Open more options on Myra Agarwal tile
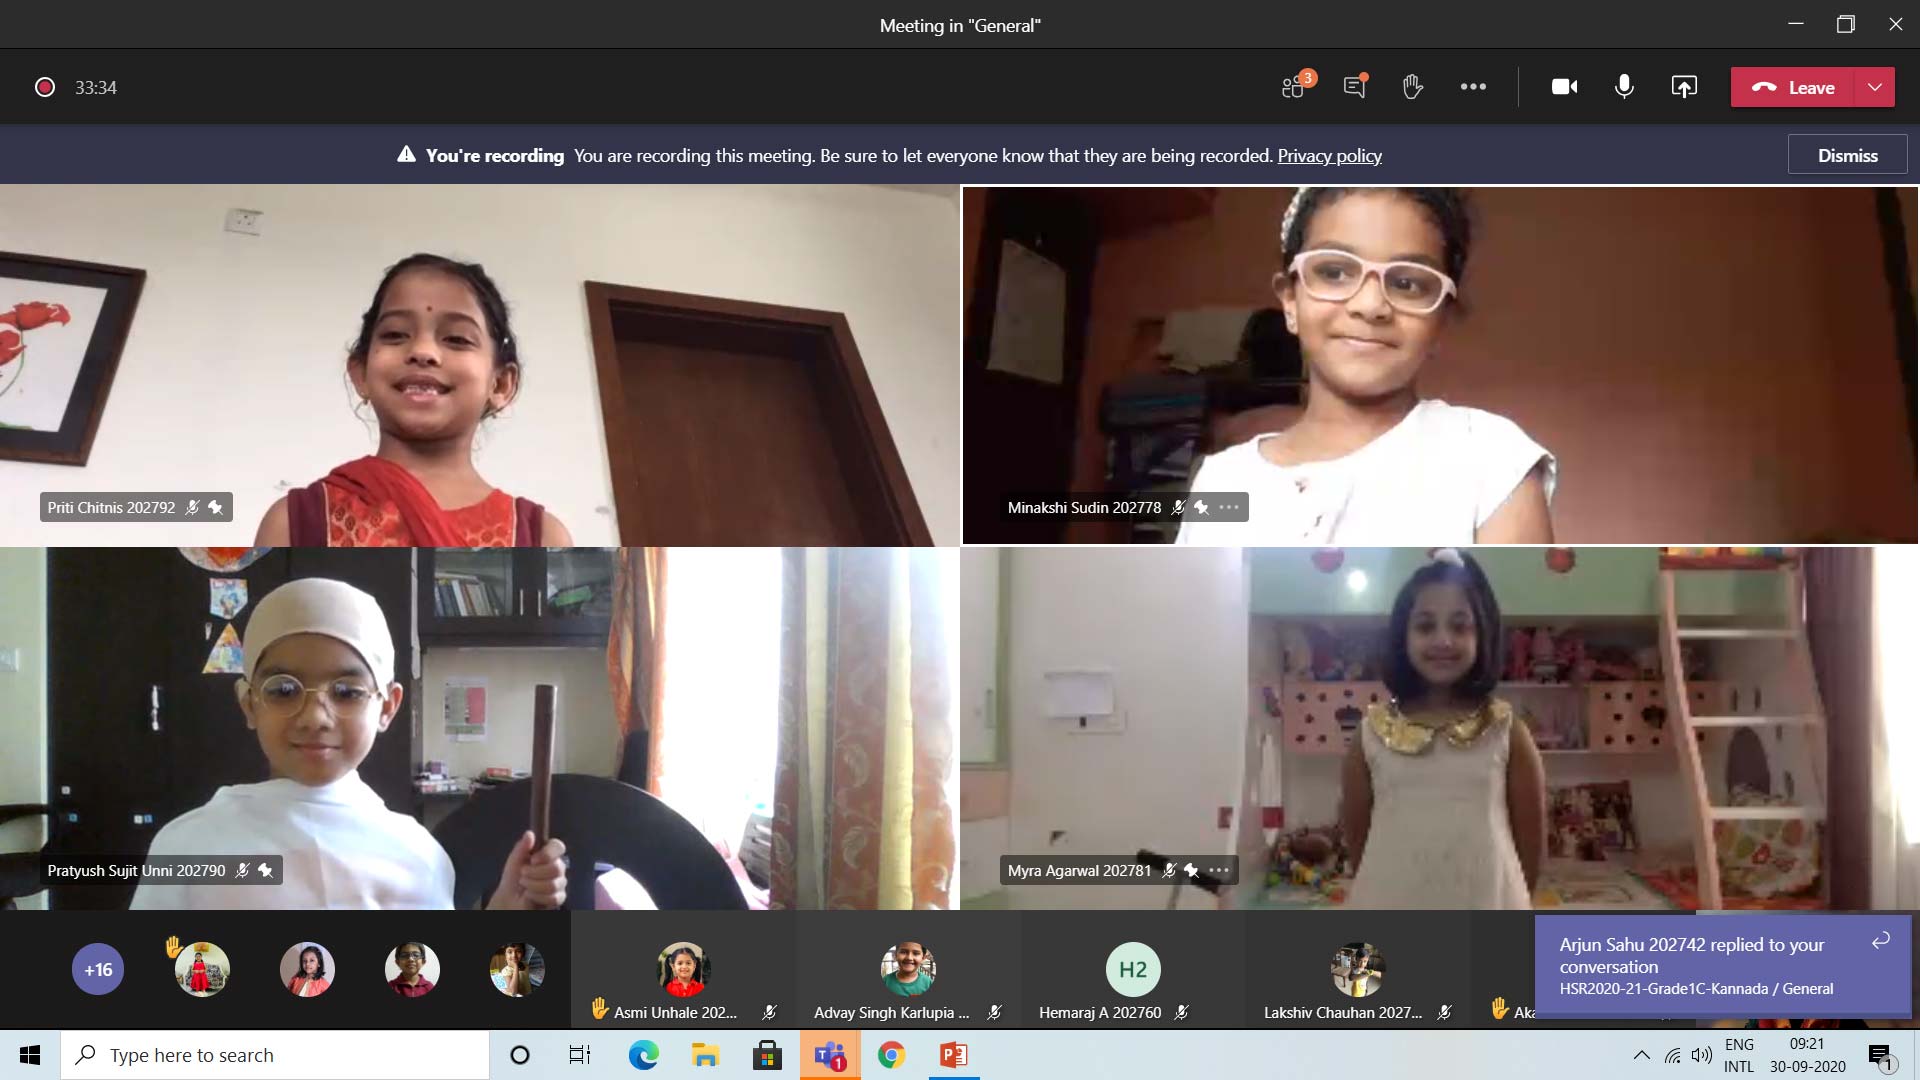 point(1219,870)
